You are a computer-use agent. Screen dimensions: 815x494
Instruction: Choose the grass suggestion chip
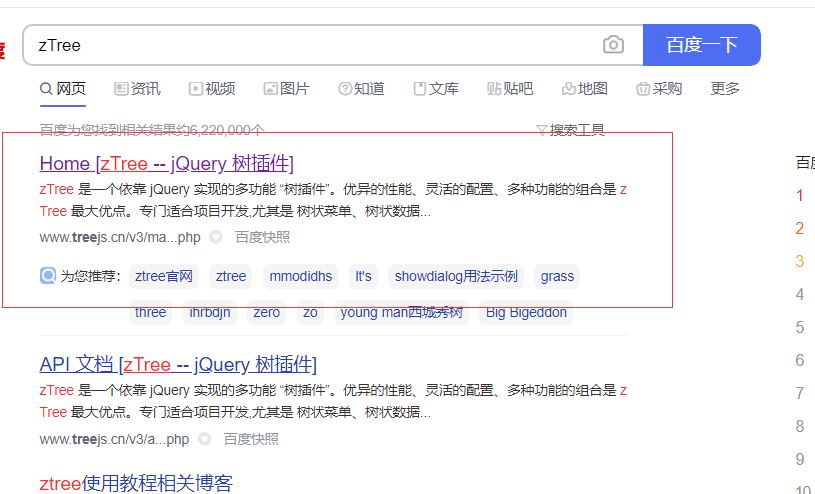[x=557, y=276]
